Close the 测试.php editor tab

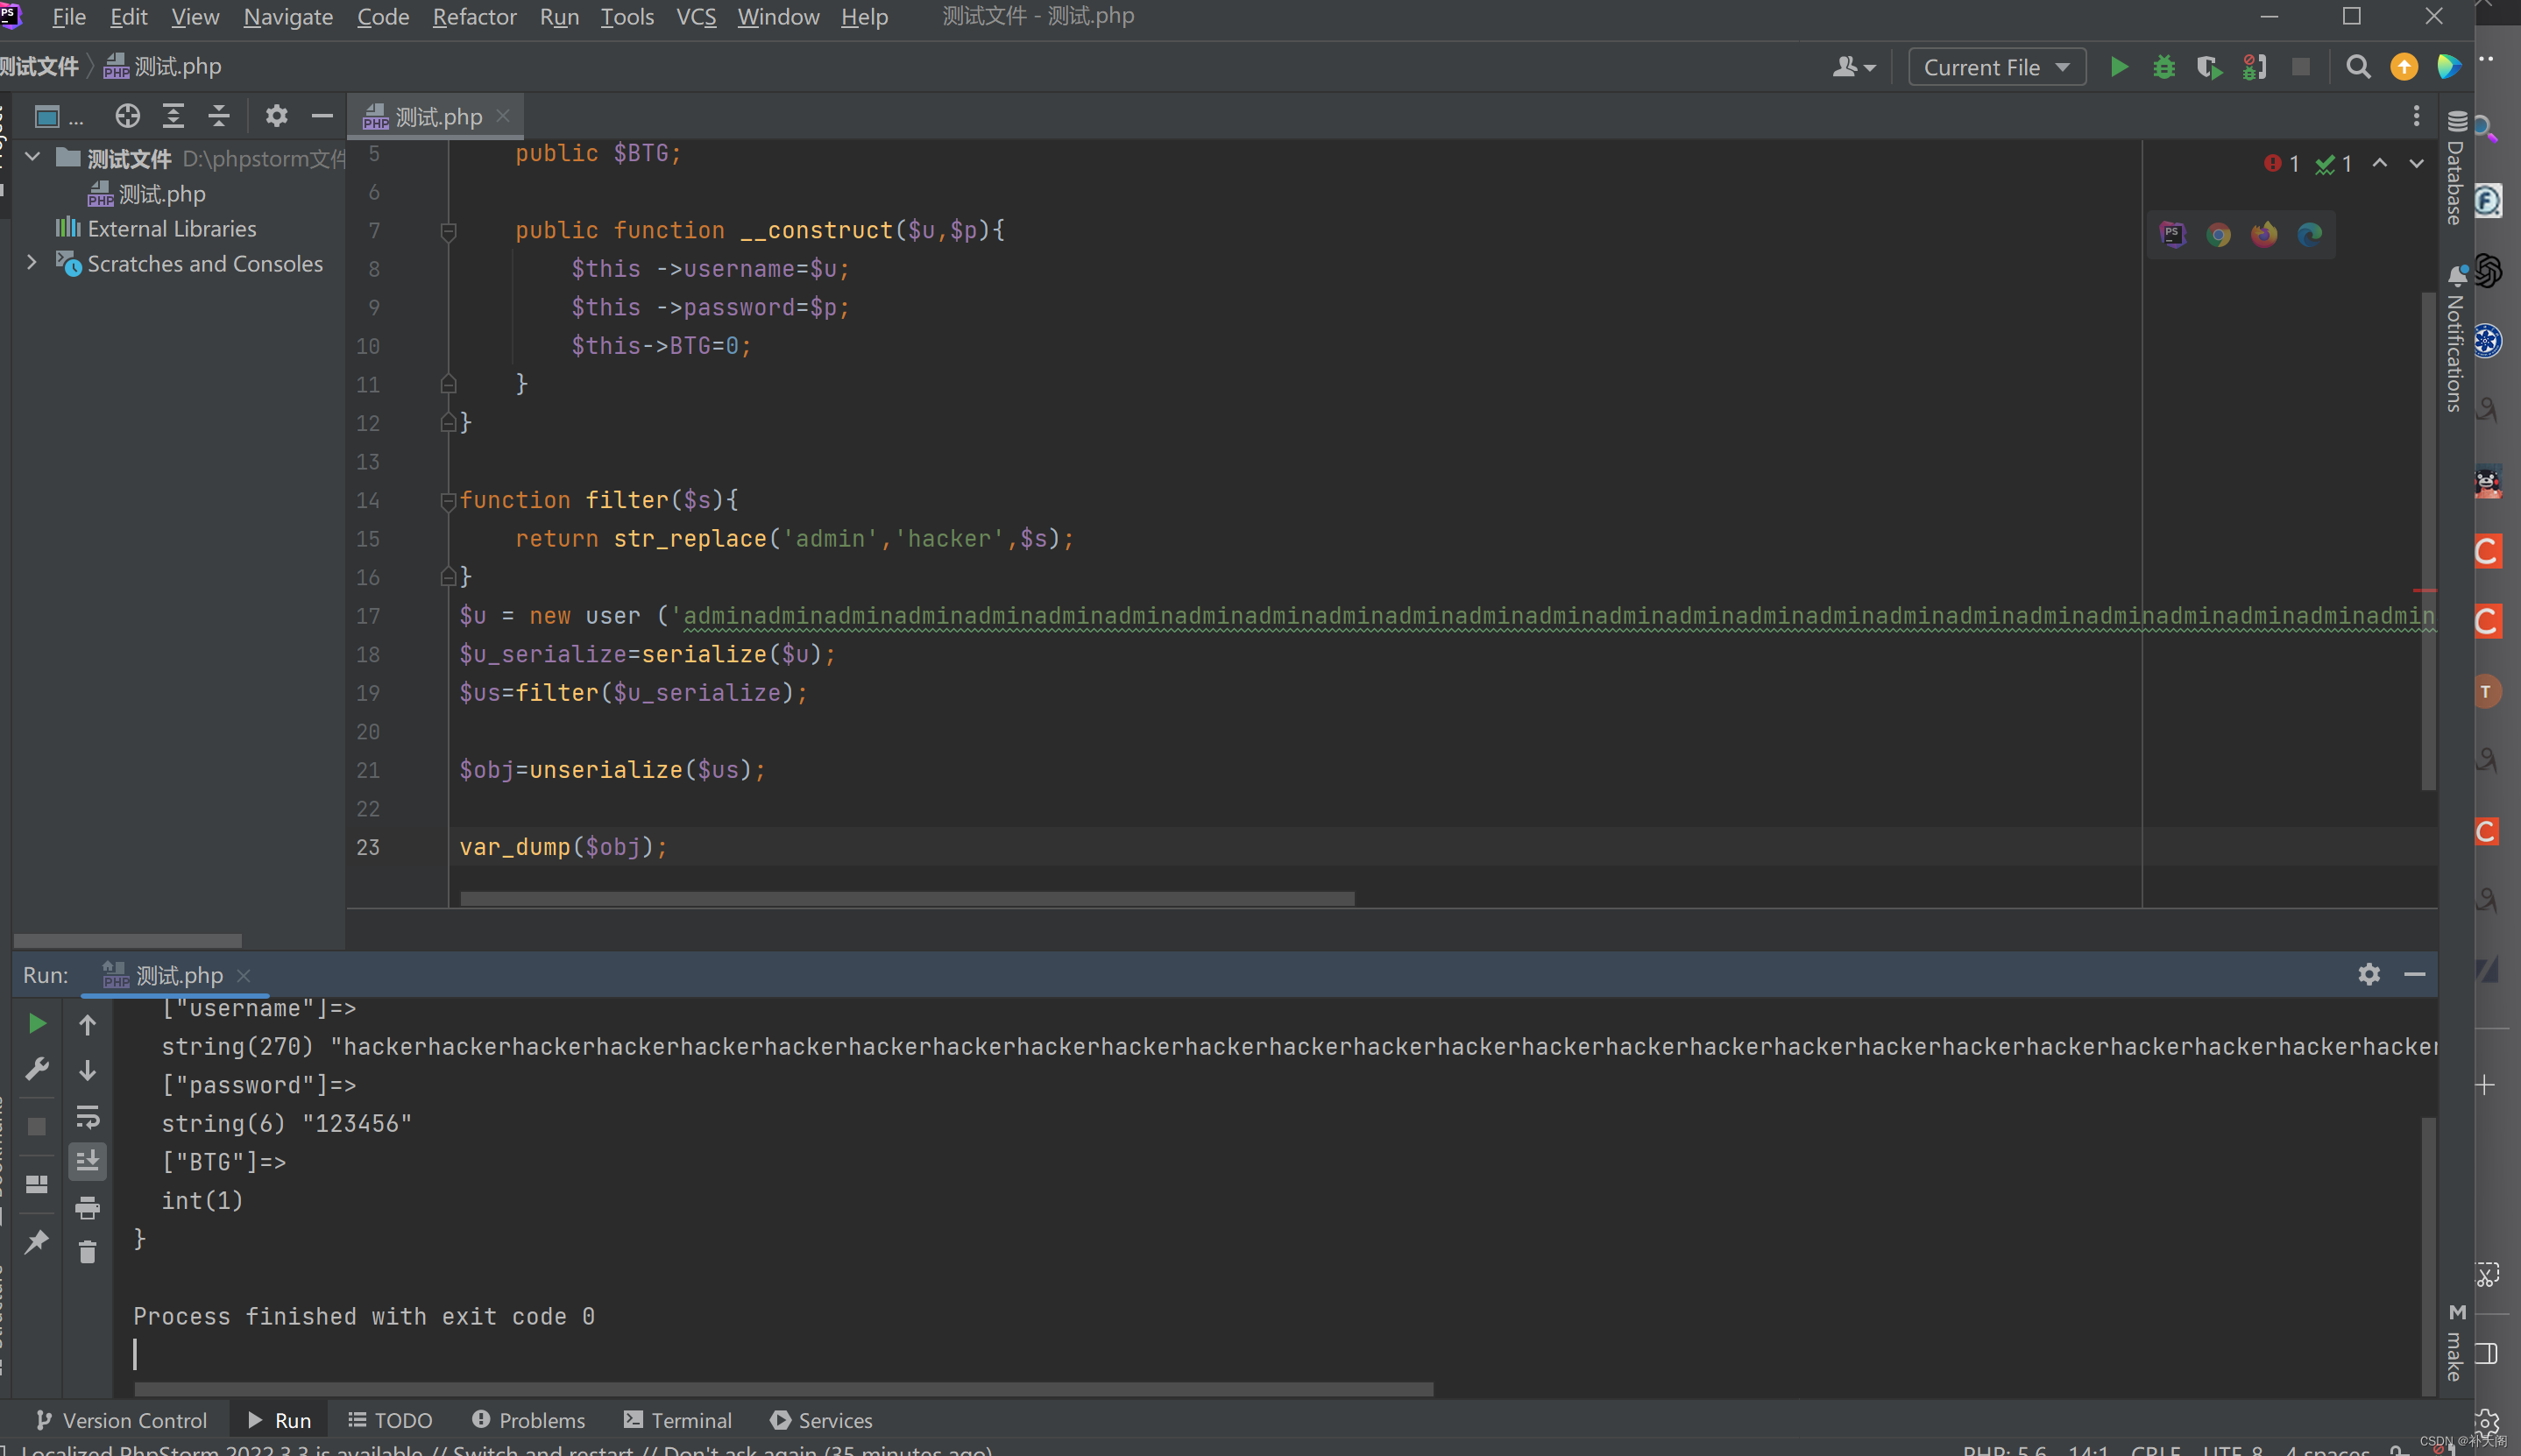(503, 116)
